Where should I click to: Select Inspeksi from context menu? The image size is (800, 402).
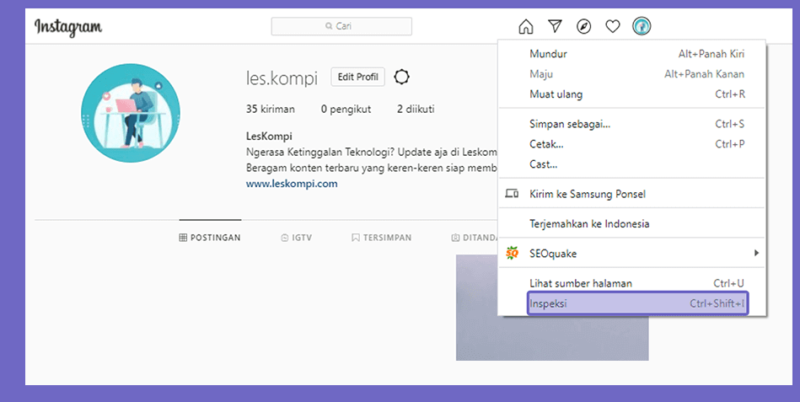click(637, 304)
